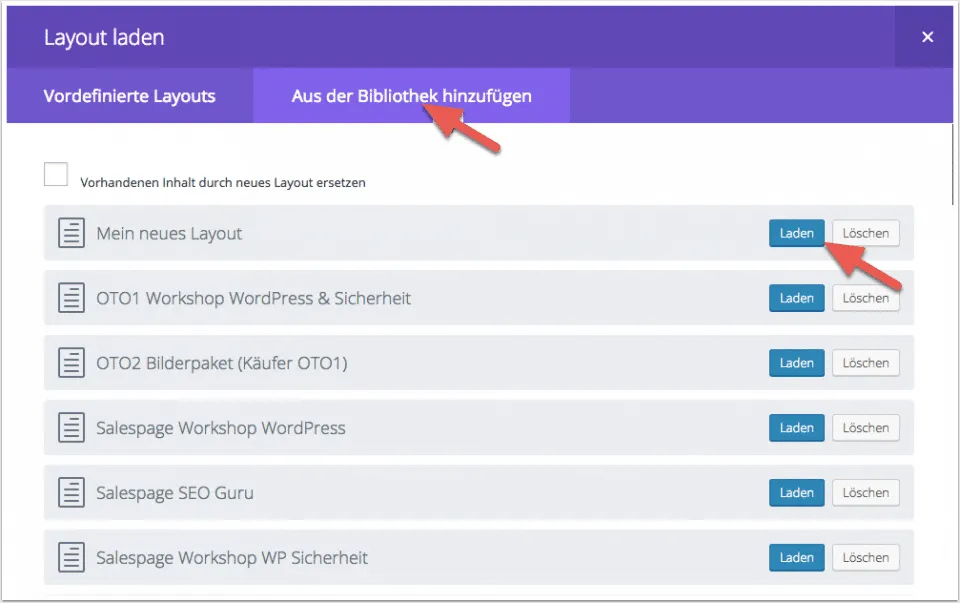
Task: Click the document icon beside Mein neues Layout
Action: pos(70,233)
